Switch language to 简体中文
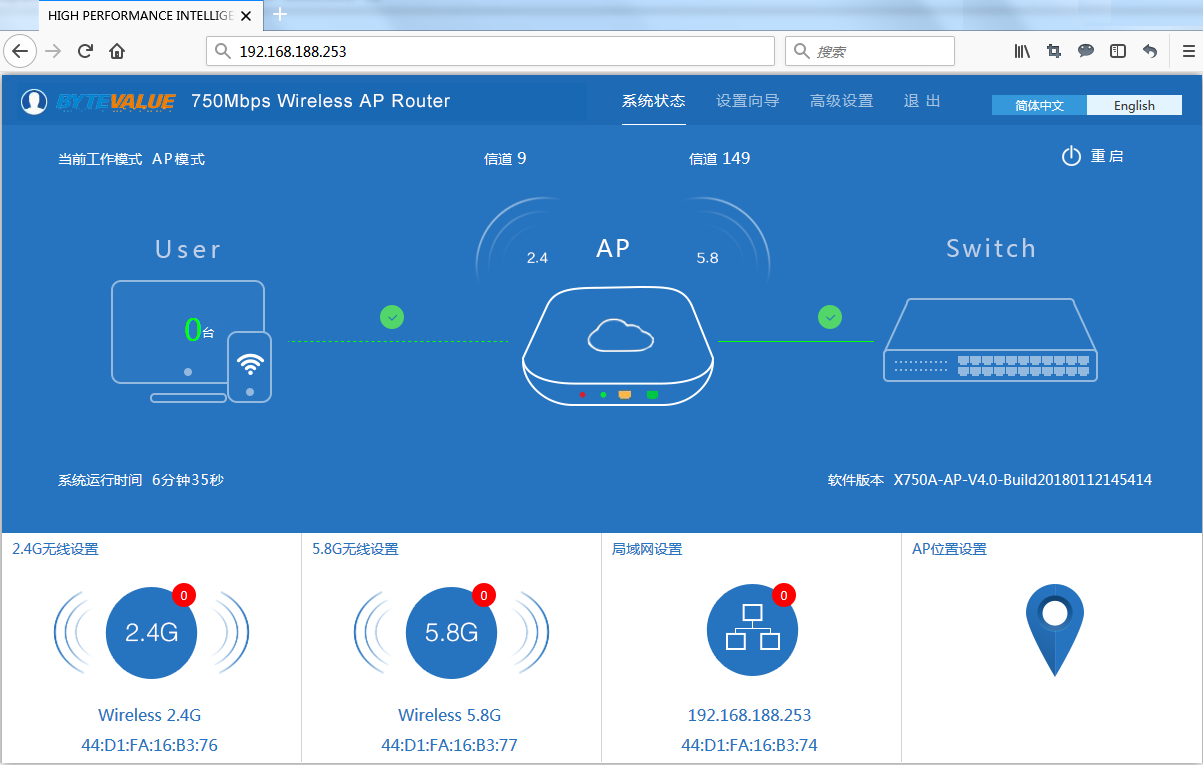The width and height of the screenshot is (1203, 765). [1039, 106]
